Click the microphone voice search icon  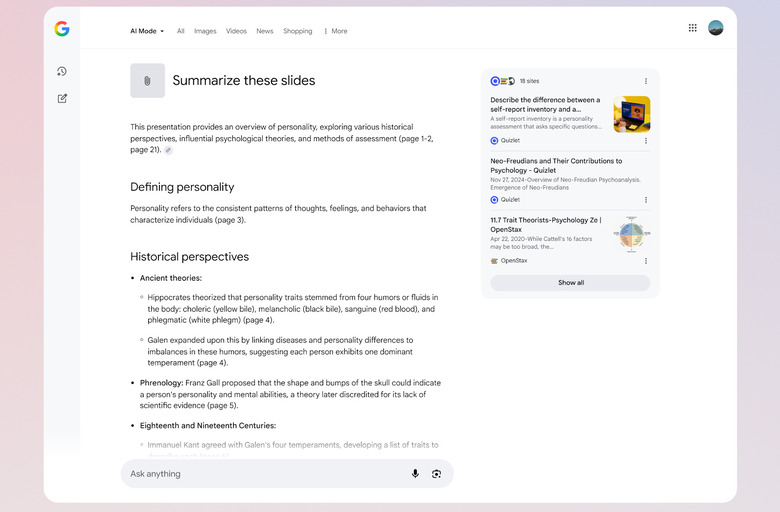(x=415, y=474)
